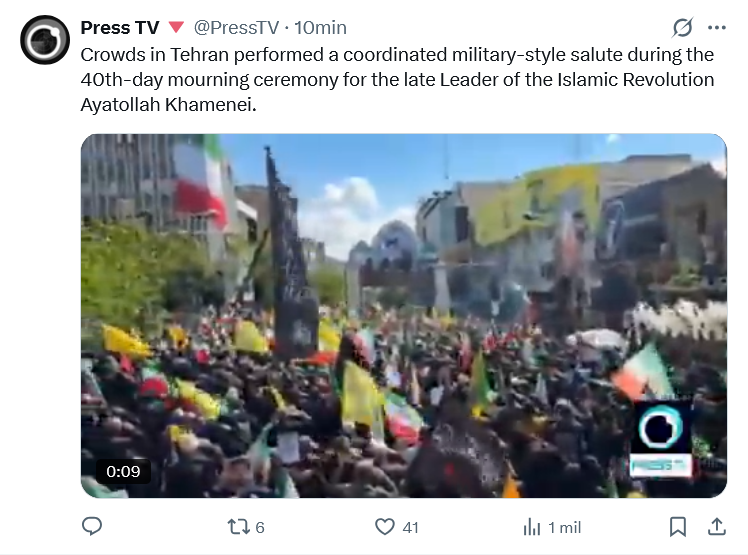
Task: Open the Press TV display name link
Action: coord(120,28)
